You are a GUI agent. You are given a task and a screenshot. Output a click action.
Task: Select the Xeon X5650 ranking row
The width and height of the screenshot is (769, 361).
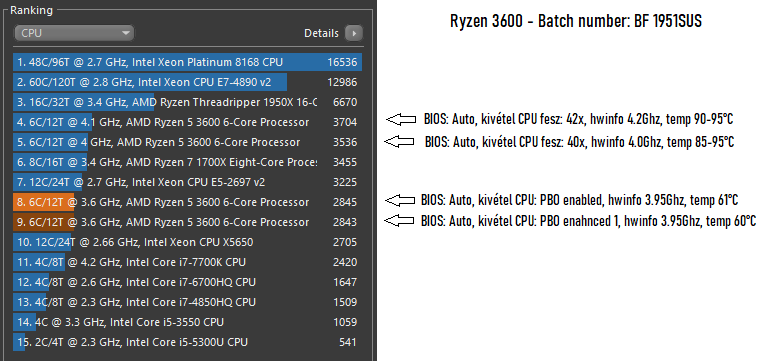188,242
